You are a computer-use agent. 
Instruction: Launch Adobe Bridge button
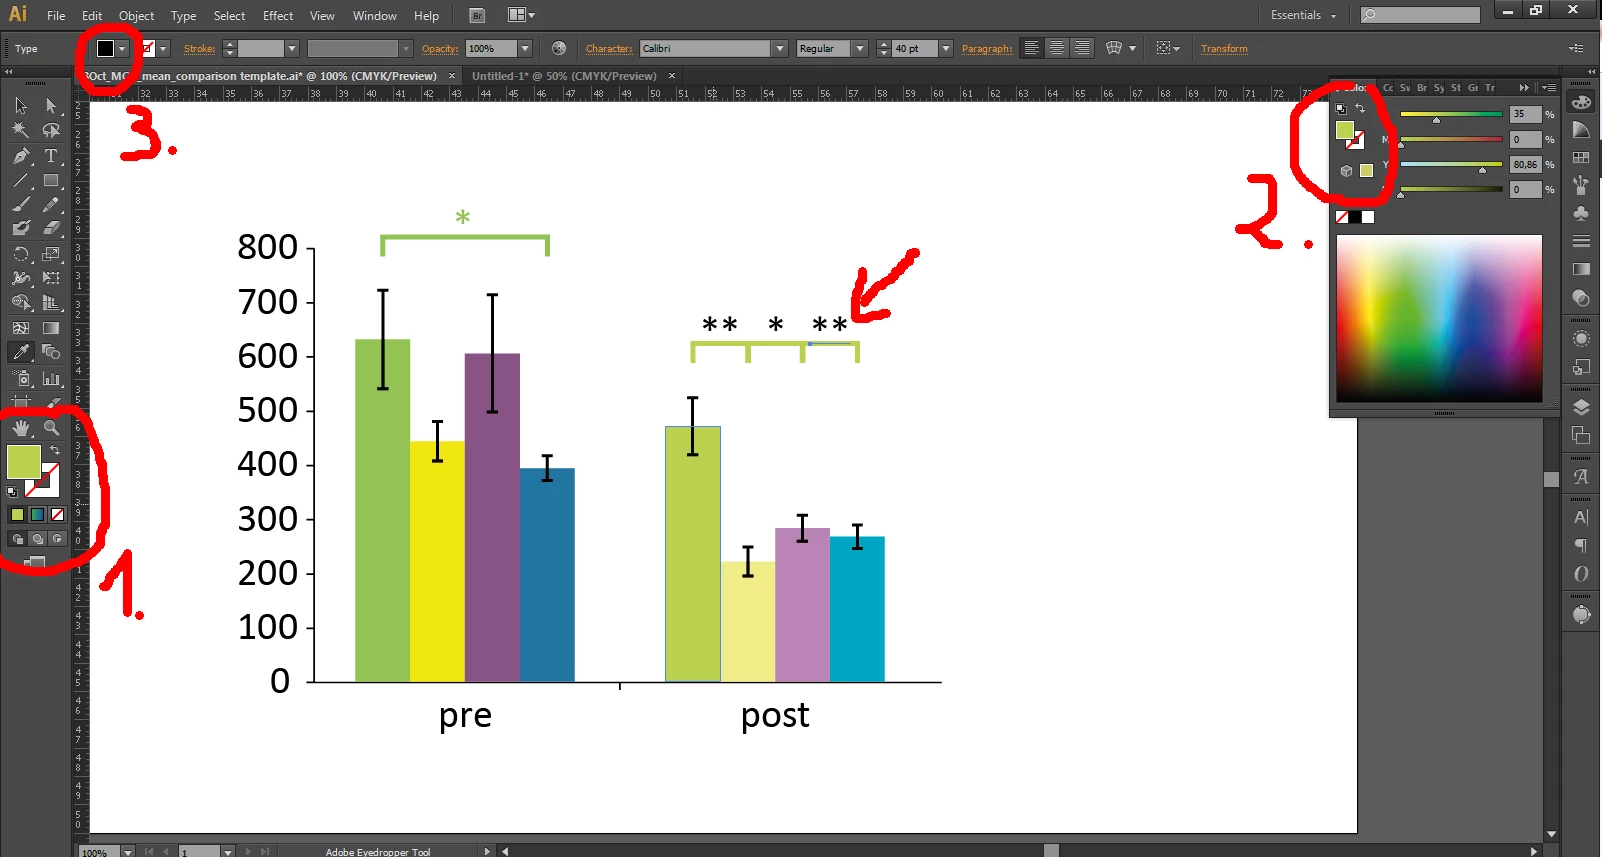pos(477,15)
